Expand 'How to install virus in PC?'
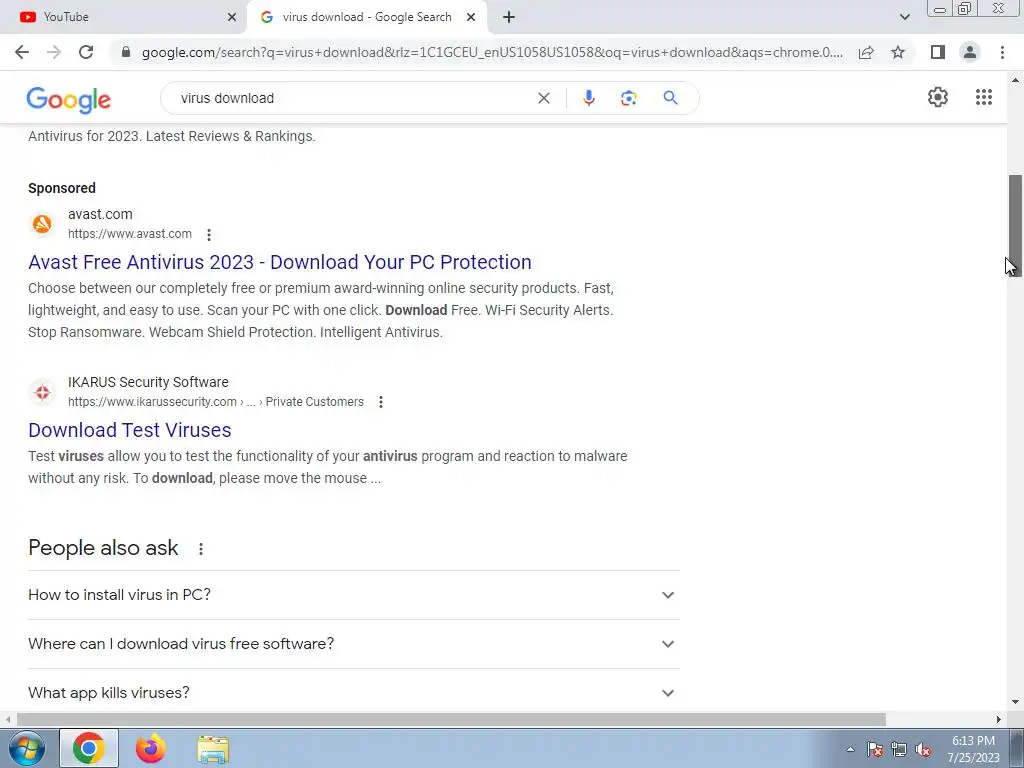Viewport: 1024px width, 768px height. [x=353, y=595]
